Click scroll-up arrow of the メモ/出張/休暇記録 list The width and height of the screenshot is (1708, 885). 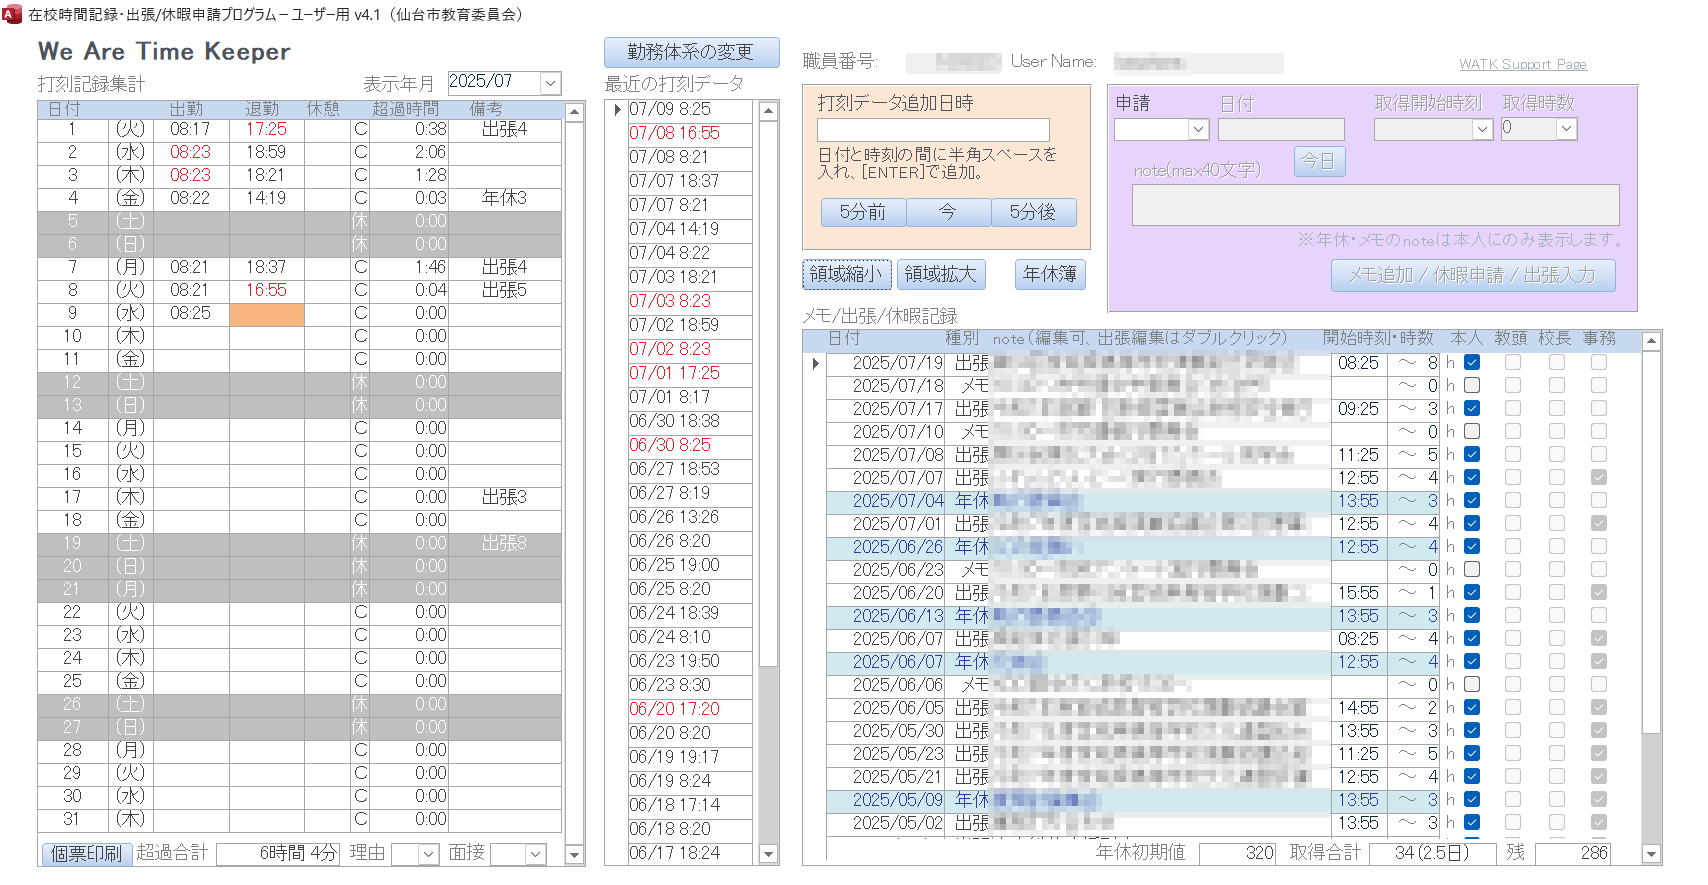pyautogui.click(x=1652, y=342)
